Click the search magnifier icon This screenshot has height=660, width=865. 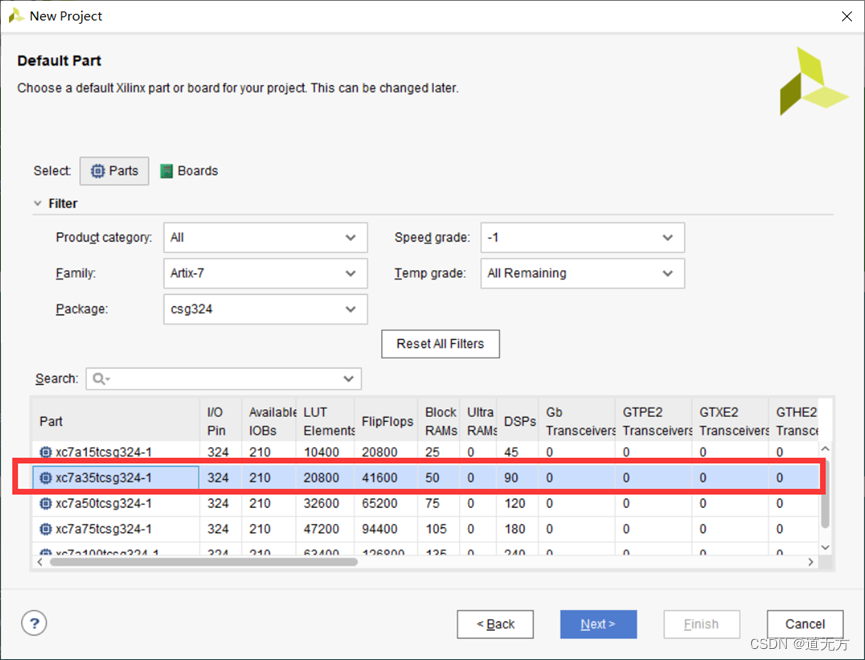pos(99,379)
